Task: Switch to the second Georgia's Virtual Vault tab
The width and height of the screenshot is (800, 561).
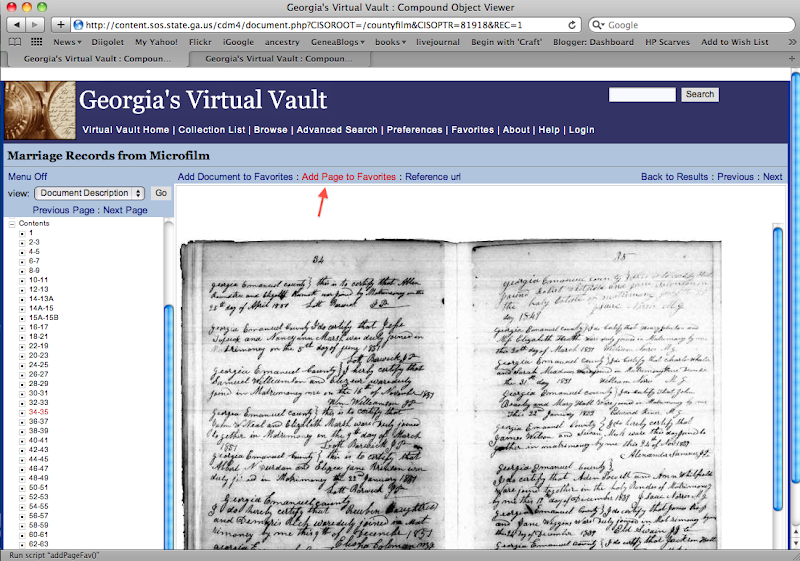Action: (279, 59)
